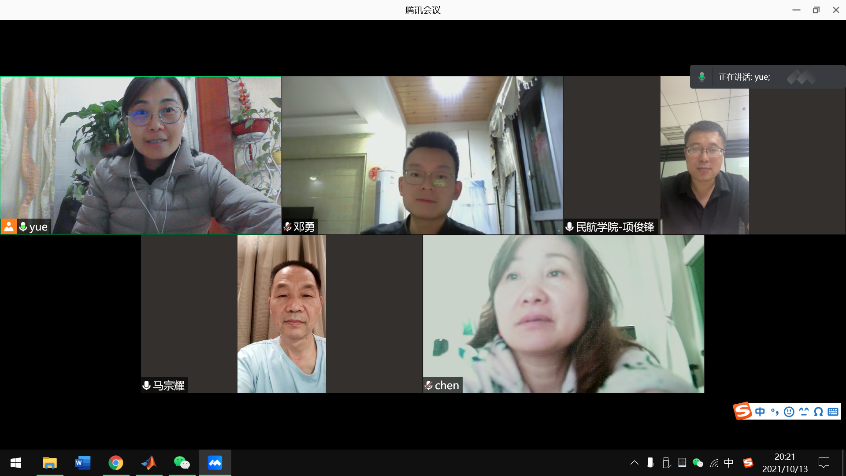Toggle Chinese/English mode on Sogou toolbar
The image size is (846, 476).
point(760,411)
